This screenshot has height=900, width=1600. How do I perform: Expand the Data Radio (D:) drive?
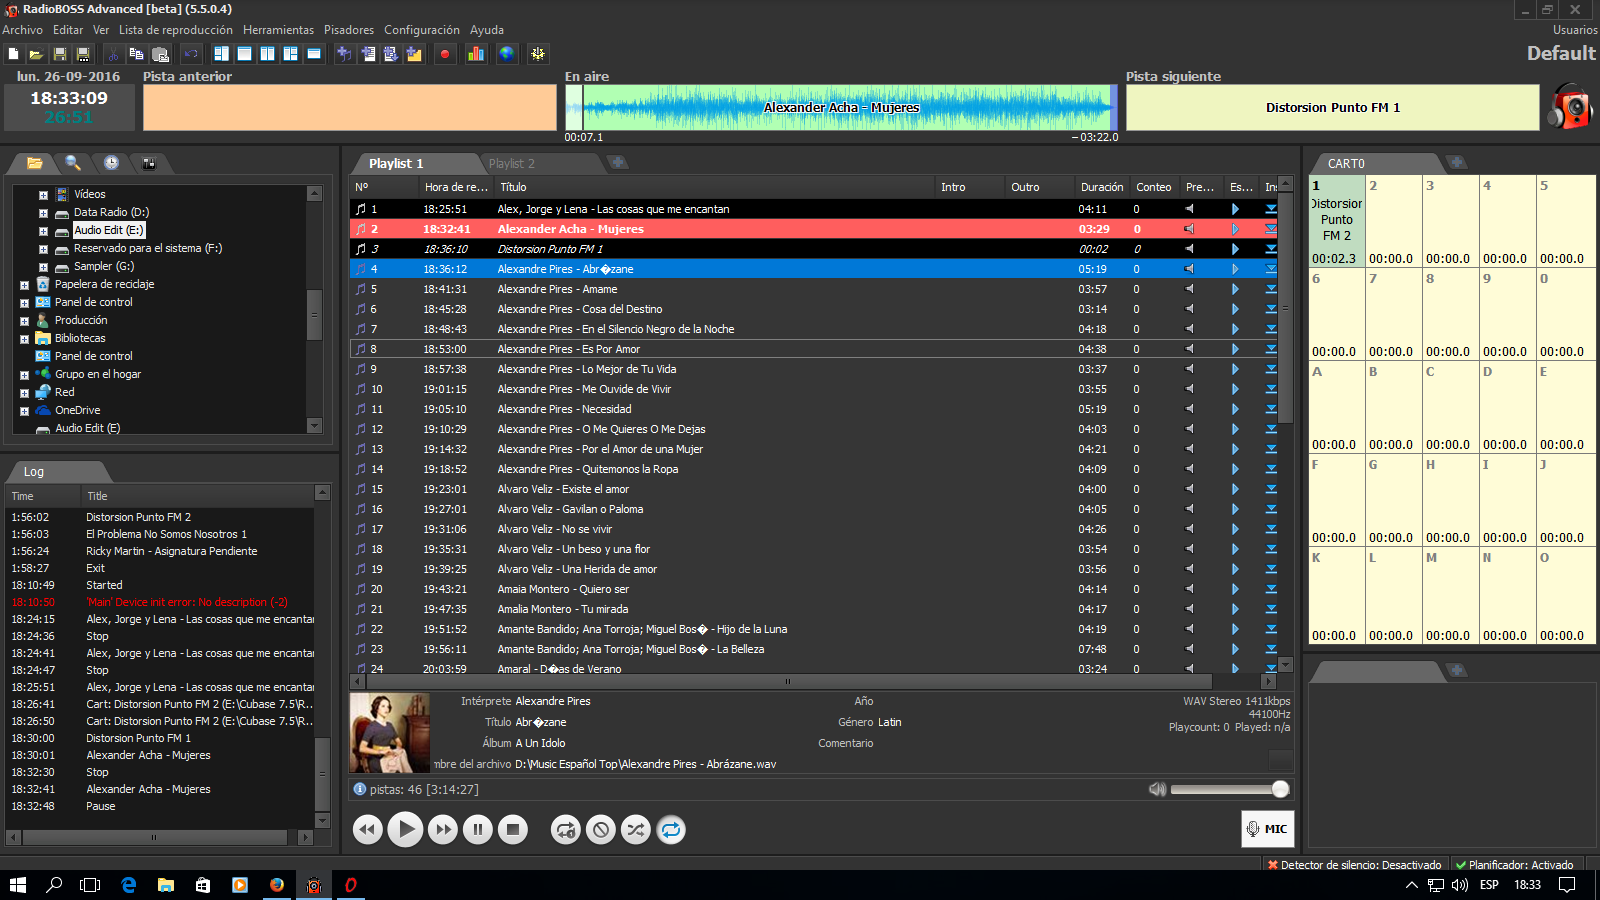click(x=43, y=213)
